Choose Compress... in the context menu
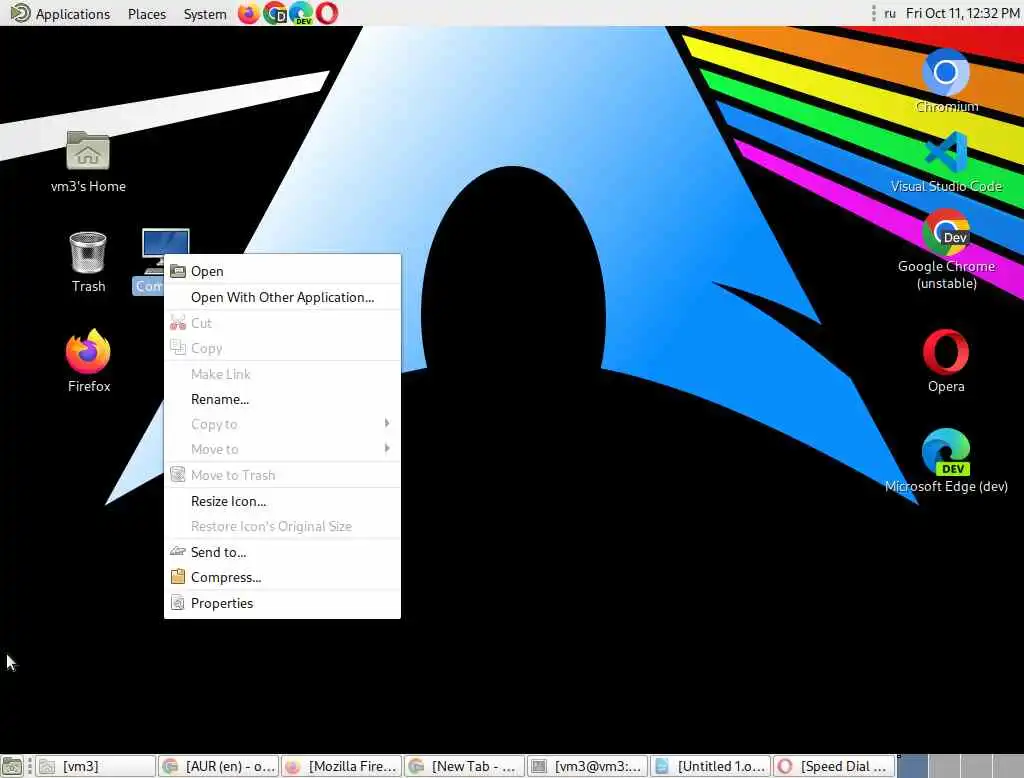 [x=282, y=577]
